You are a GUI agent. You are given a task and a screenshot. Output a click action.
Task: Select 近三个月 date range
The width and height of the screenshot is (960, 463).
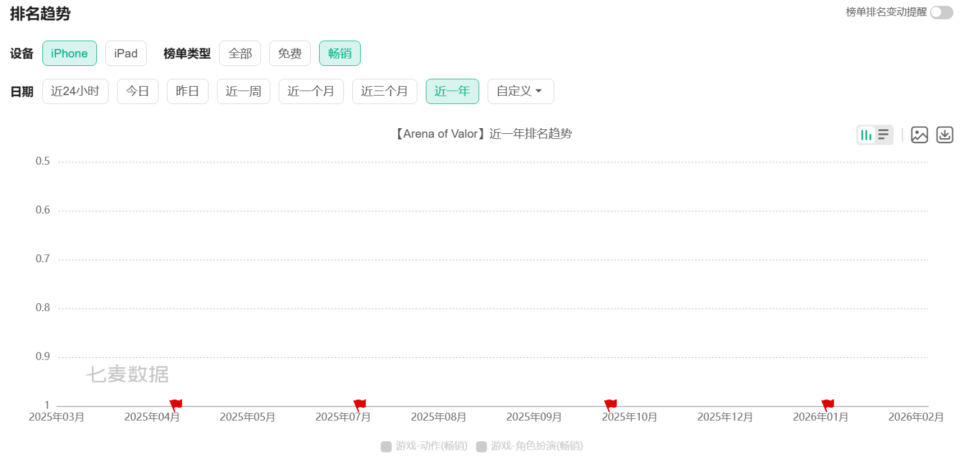384,91
